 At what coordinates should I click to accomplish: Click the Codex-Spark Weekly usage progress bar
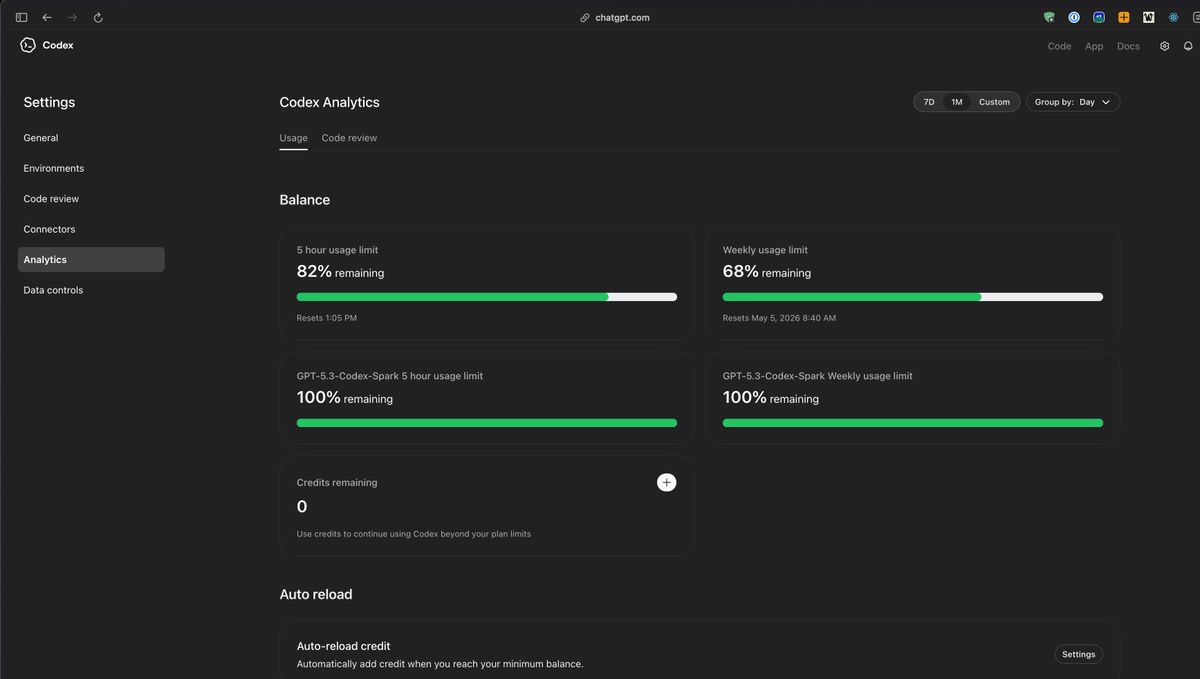tap(913, 423)
